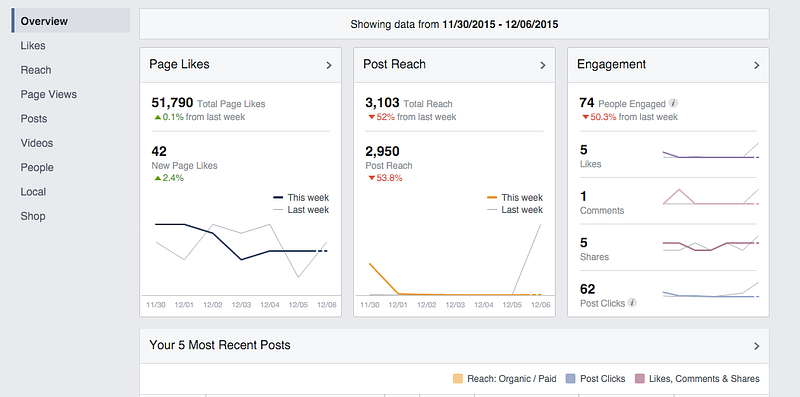This screenshot has width=800, height=397.
Task: Go to the Likes section in the sidebar
Action: point(33,45)
